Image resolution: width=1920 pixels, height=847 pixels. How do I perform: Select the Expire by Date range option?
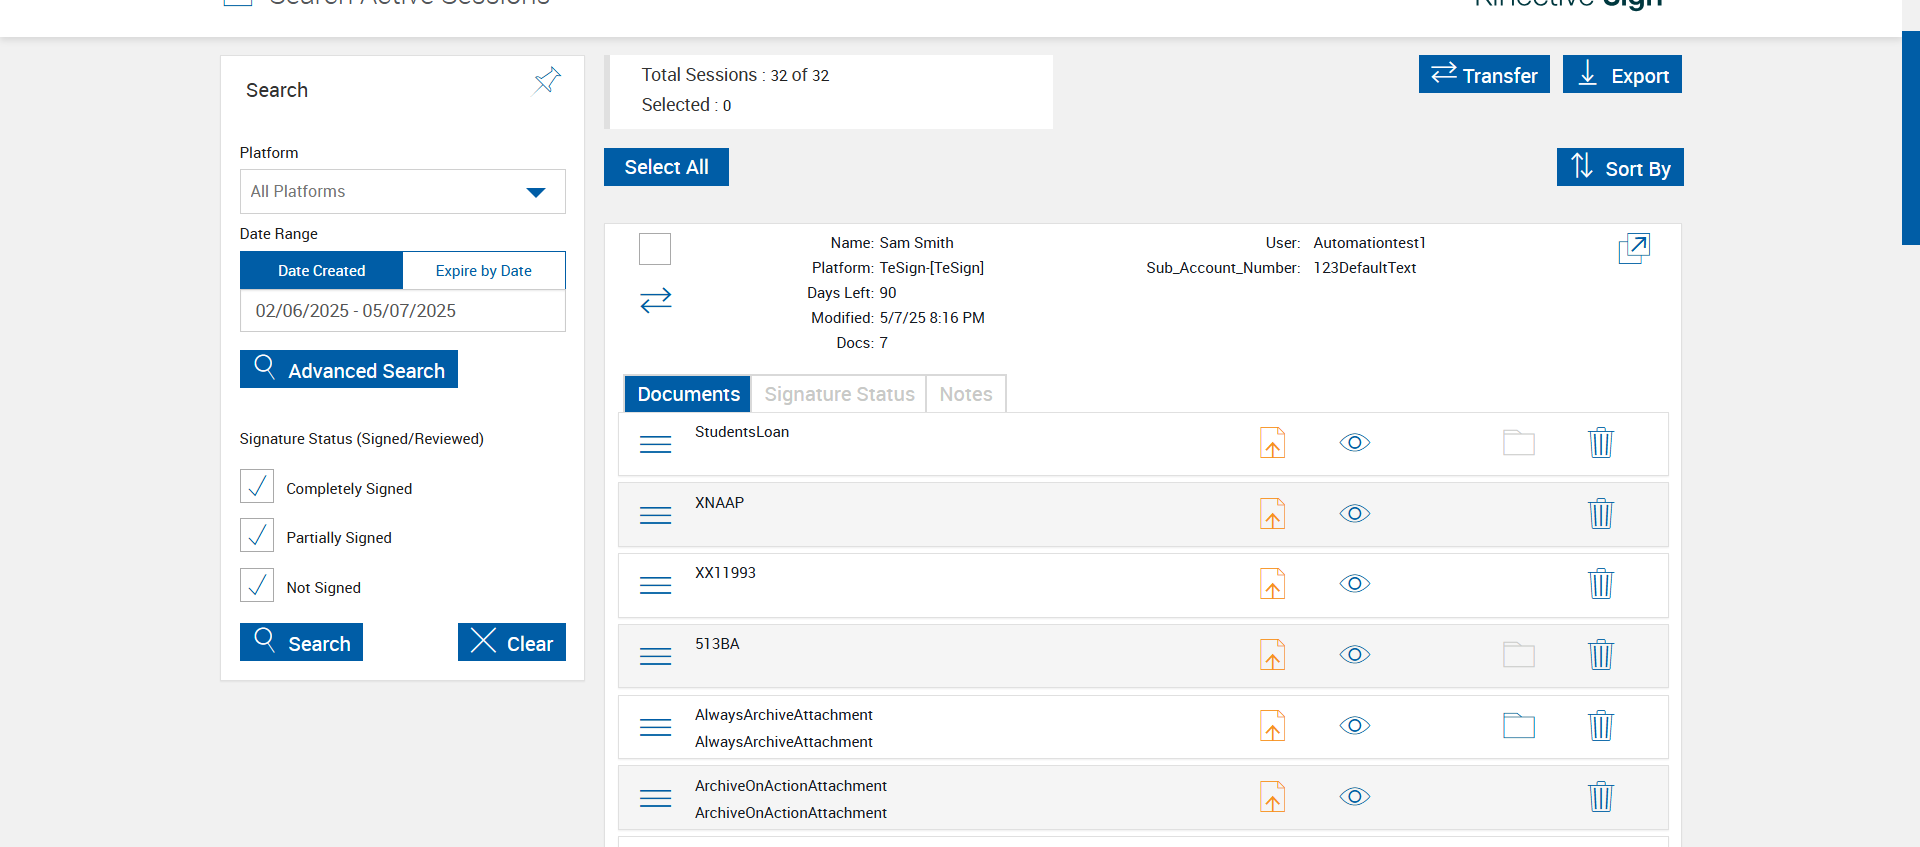pos(483,271)
